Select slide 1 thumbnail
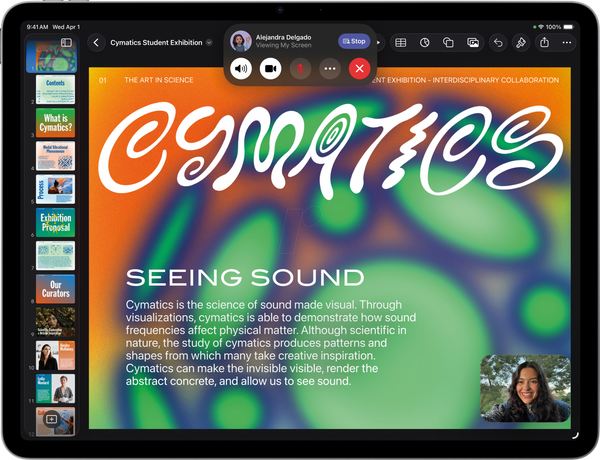The height and width of the screenshot is (460, 600). coord(51,56)
